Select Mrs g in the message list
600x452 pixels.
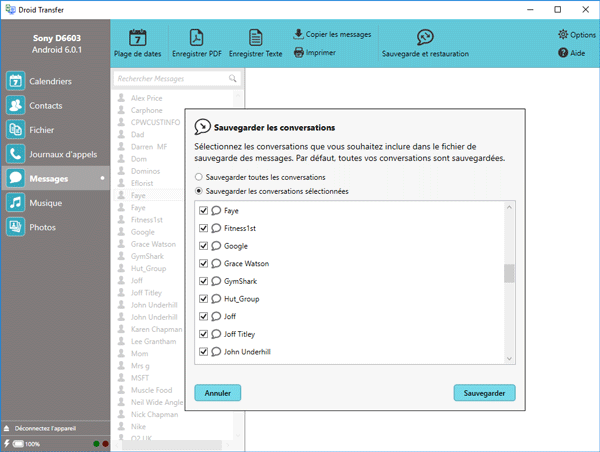click(x=140, y=366)
